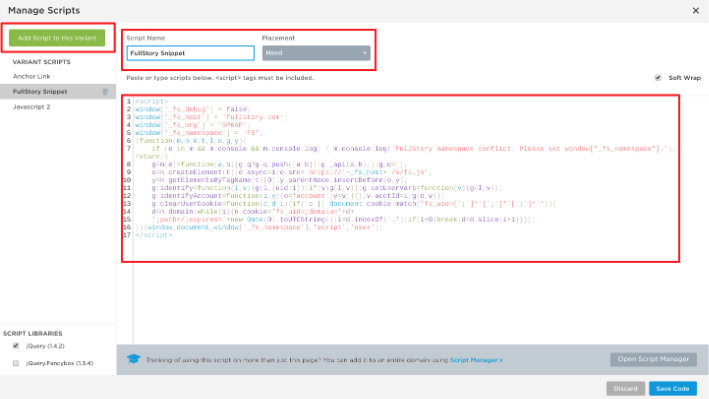Edit the Script Name input field
The width and height of the screenshot is (709, 399).
pyautogui.click(x=190, y=53)
